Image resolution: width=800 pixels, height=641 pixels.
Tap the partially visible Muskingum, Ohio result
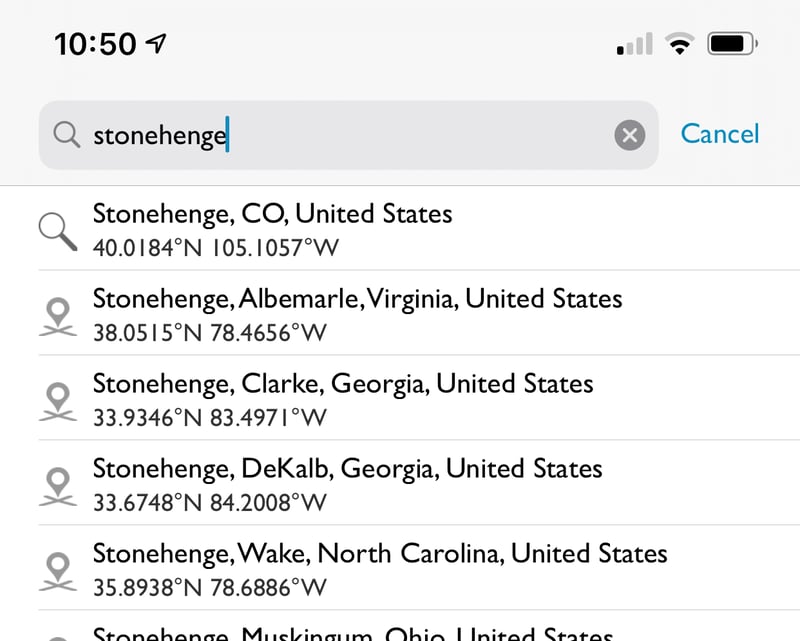coord(352,633)
